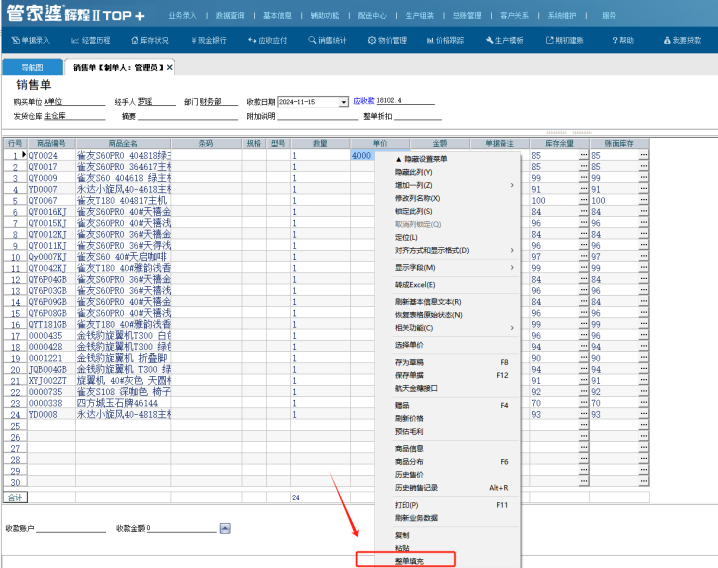The height and width of the screenshot is (568, 718).
Task: Click the 经手人 input field
Action: [156, 102]
